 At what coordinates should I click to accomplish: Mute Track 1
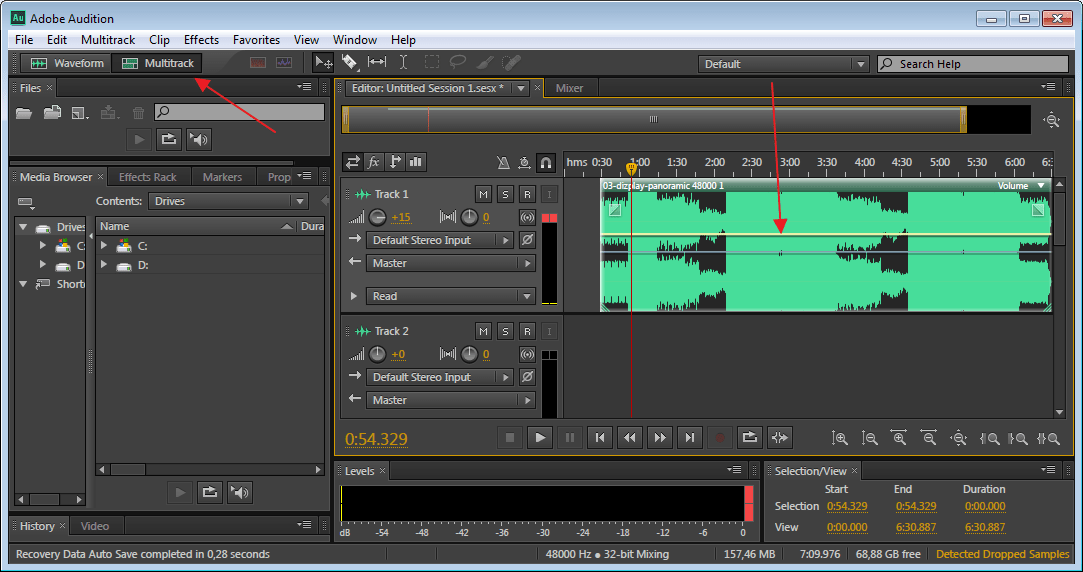click(484, 193)
